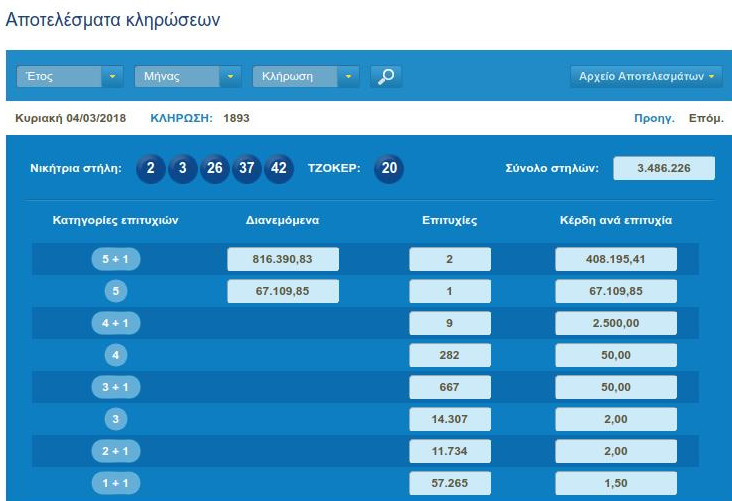This screenshot has width=732, height=501.
Task: Click the Τζόκερ number ball 20
Action: point(389,168)
